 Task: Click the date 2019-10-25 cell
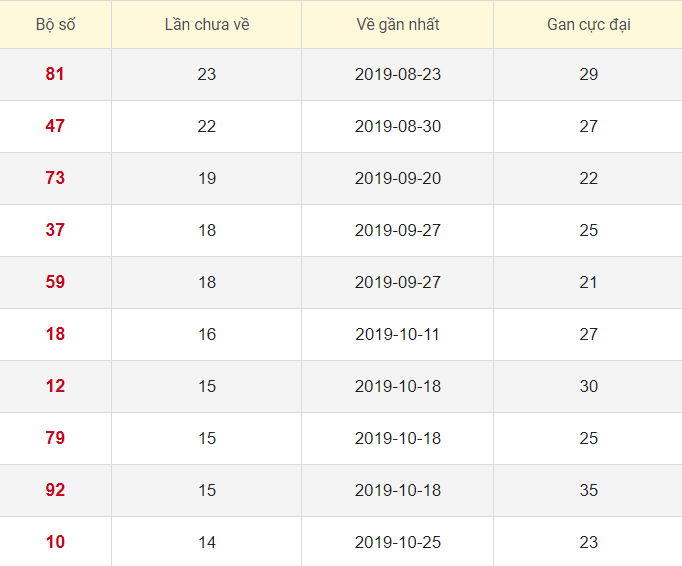click(x=397, y=542)
